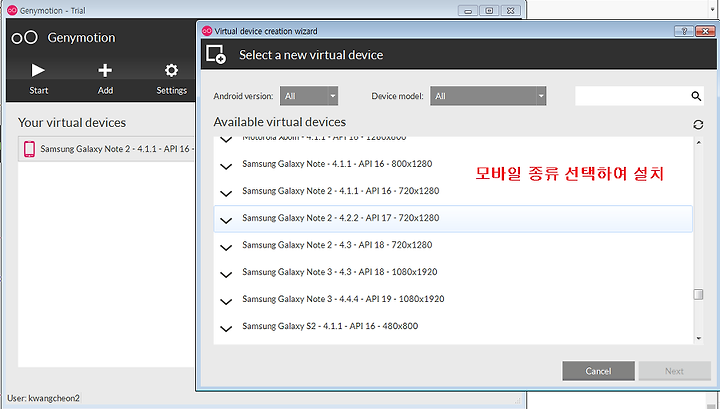
Task: Expand Galaxy Note 2 4.1.1 chevron
Action: (226, 193)
